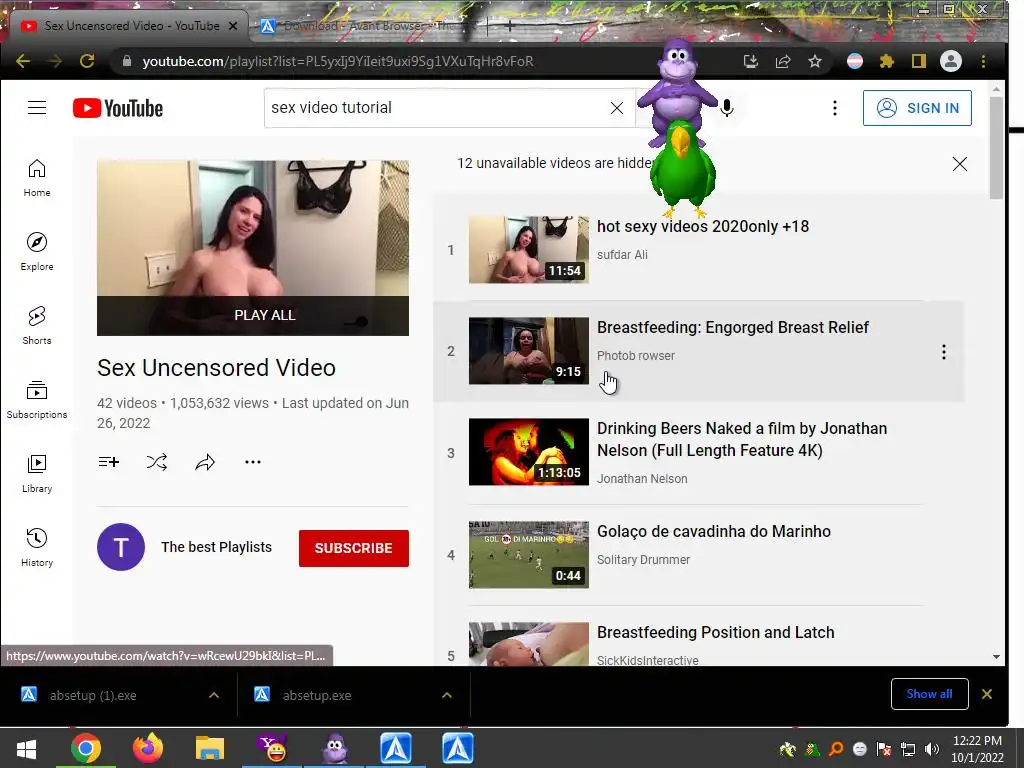Image resolution: width=1024 pixels, height=768 pixels.
Task: Click into the YouTube search field
Action: [436, 108]
